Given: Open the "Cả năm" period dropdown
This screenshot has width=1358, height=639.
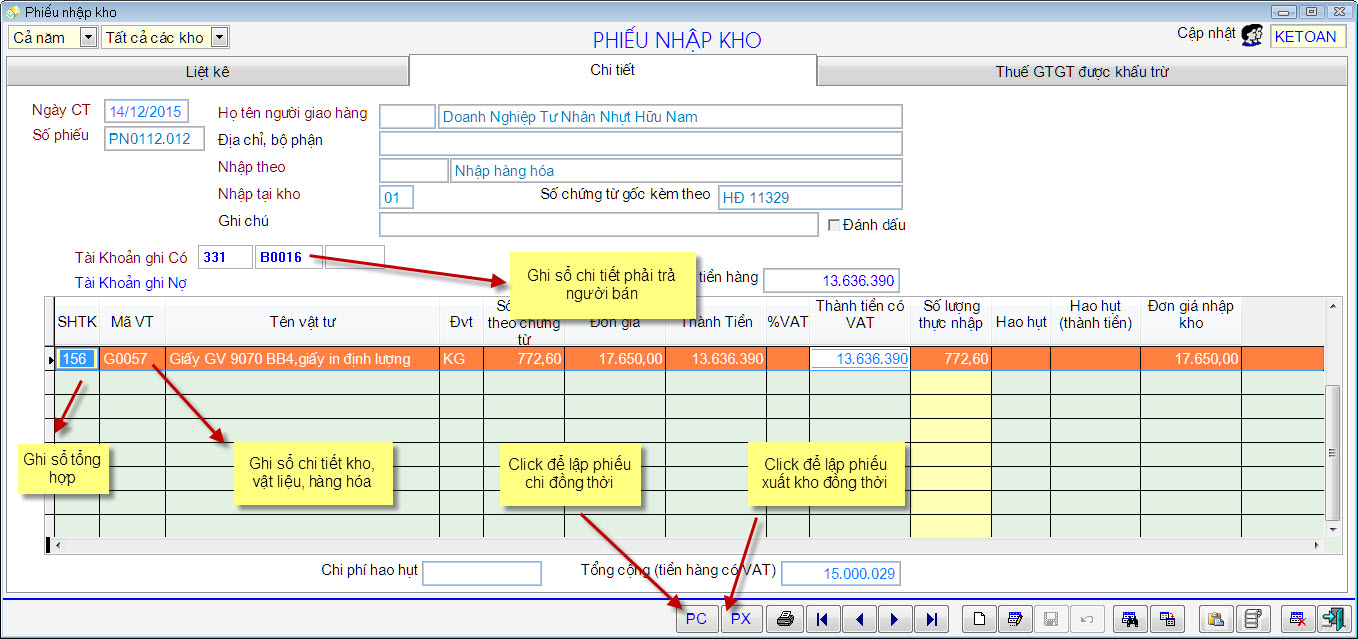Looking at the screenshot, I should click(x=87, y=38).
